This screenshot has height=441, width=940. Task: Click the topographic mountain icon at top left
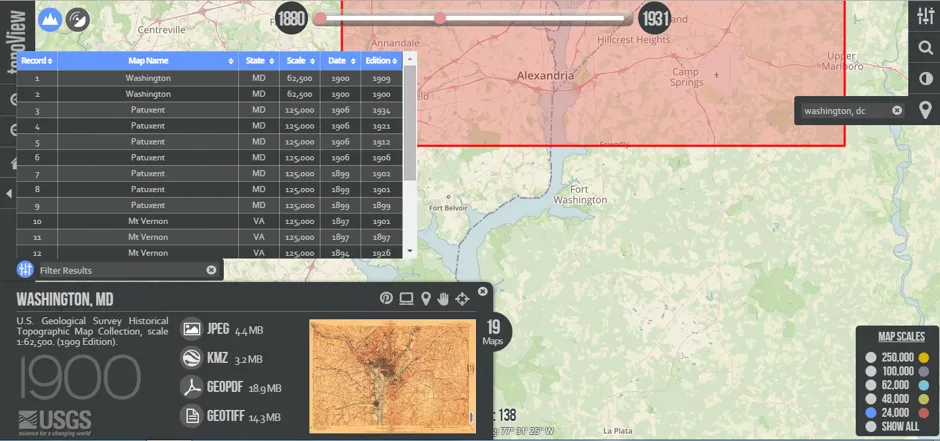(x=49, y=19)
